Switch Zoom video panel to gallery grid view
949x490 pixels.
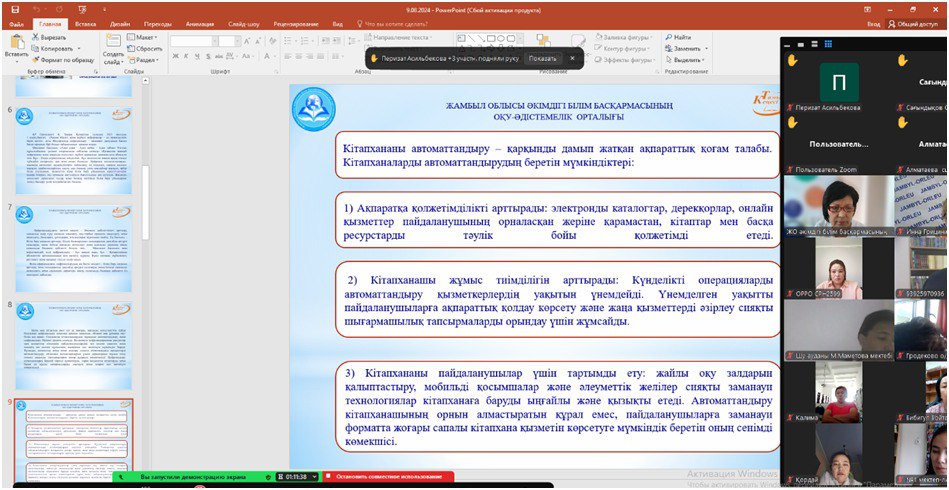point(829,44)
